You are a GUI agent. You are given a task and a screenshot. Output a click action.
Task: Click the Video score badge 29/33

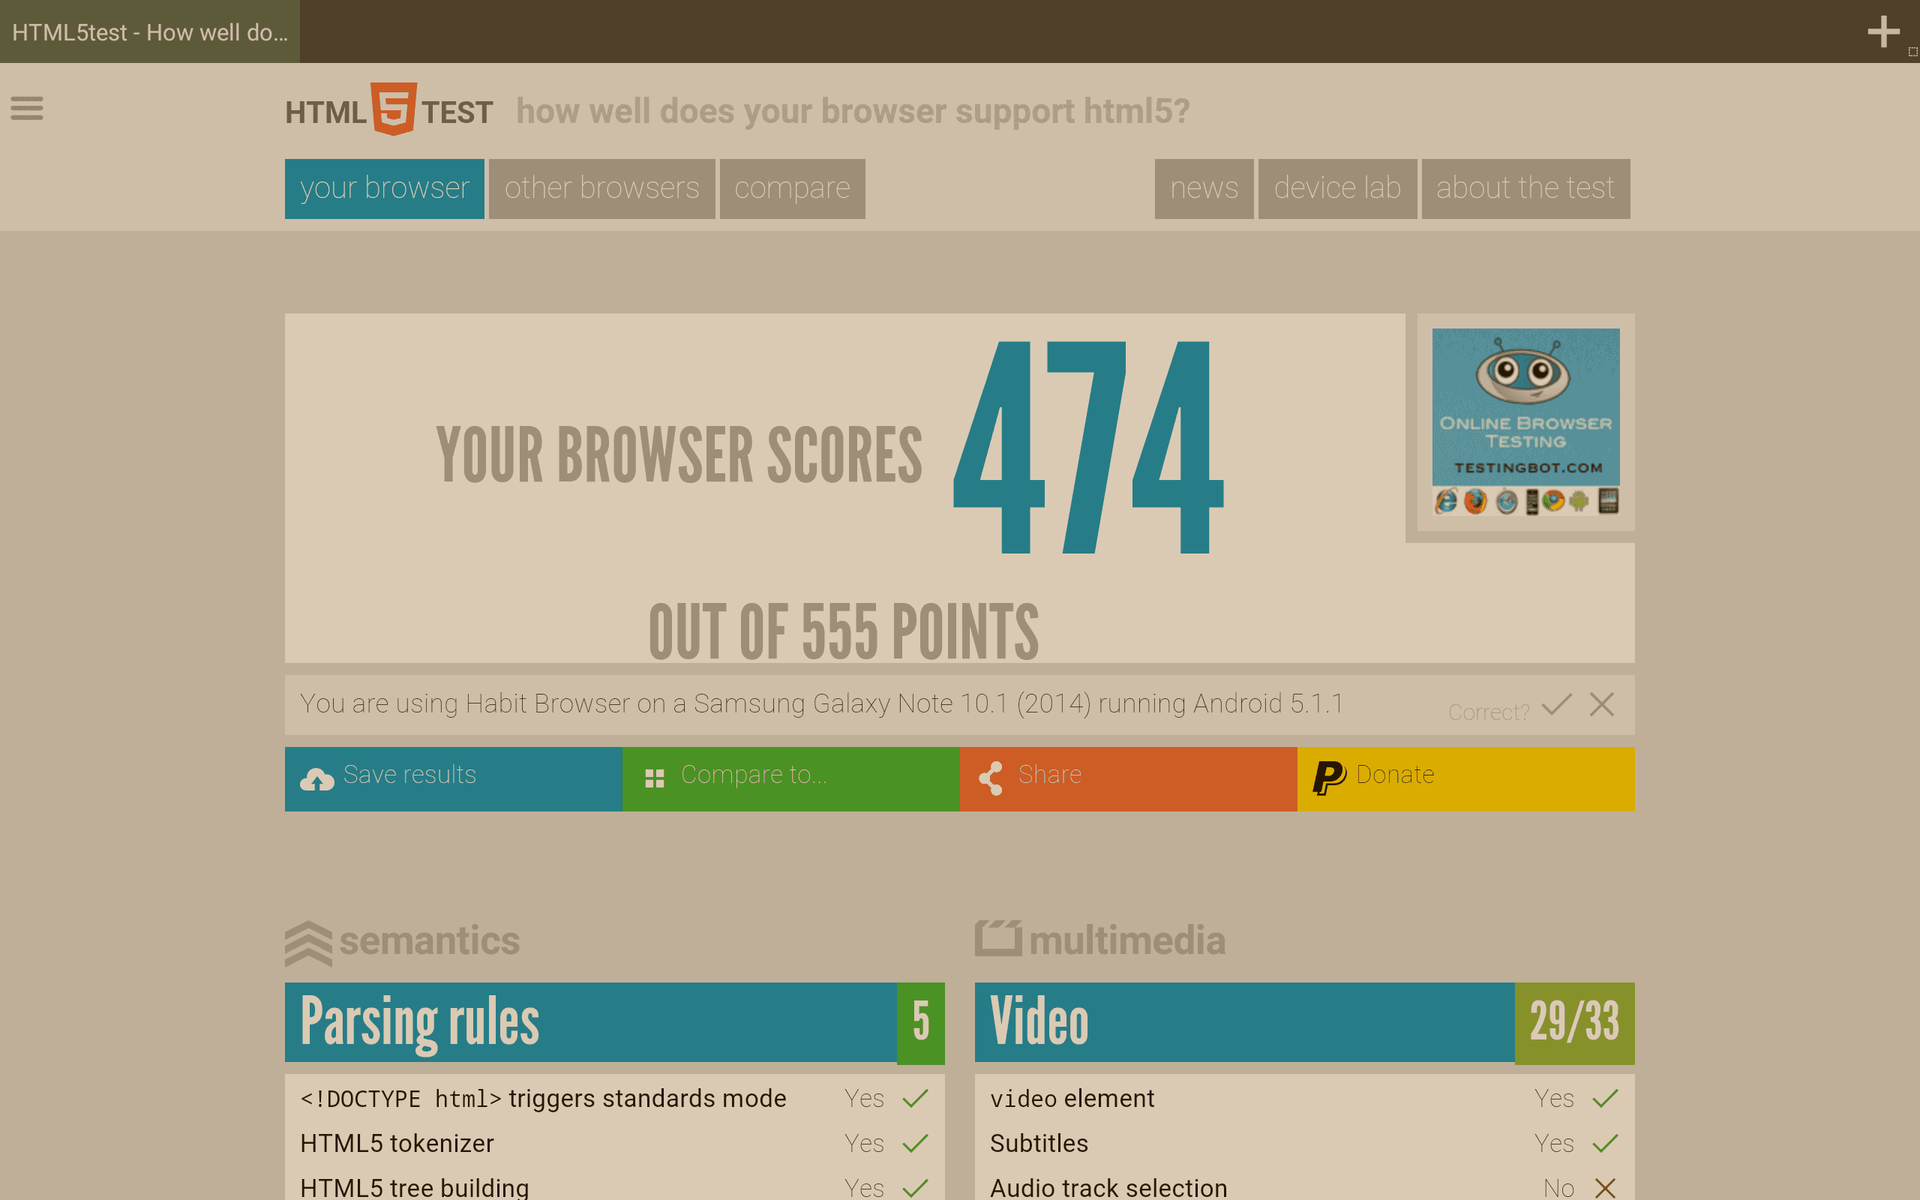(1575, 1023)
